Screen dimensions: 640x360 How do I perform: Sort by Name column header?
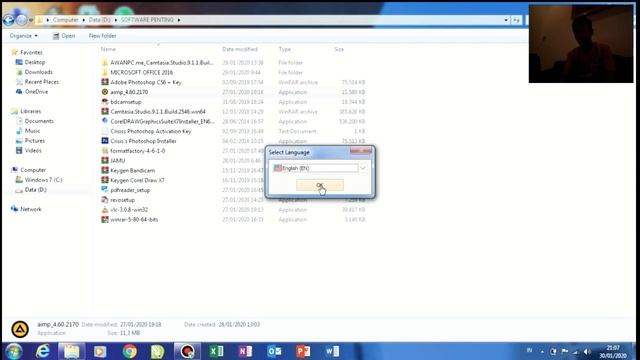pyautogui.click(x=108, y=49)
